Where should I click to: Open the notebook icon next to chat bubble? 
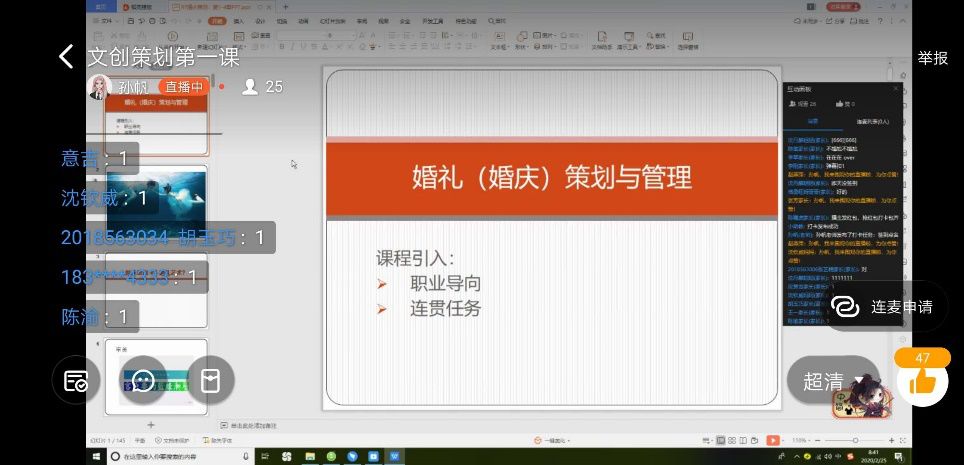click(210, 381)
